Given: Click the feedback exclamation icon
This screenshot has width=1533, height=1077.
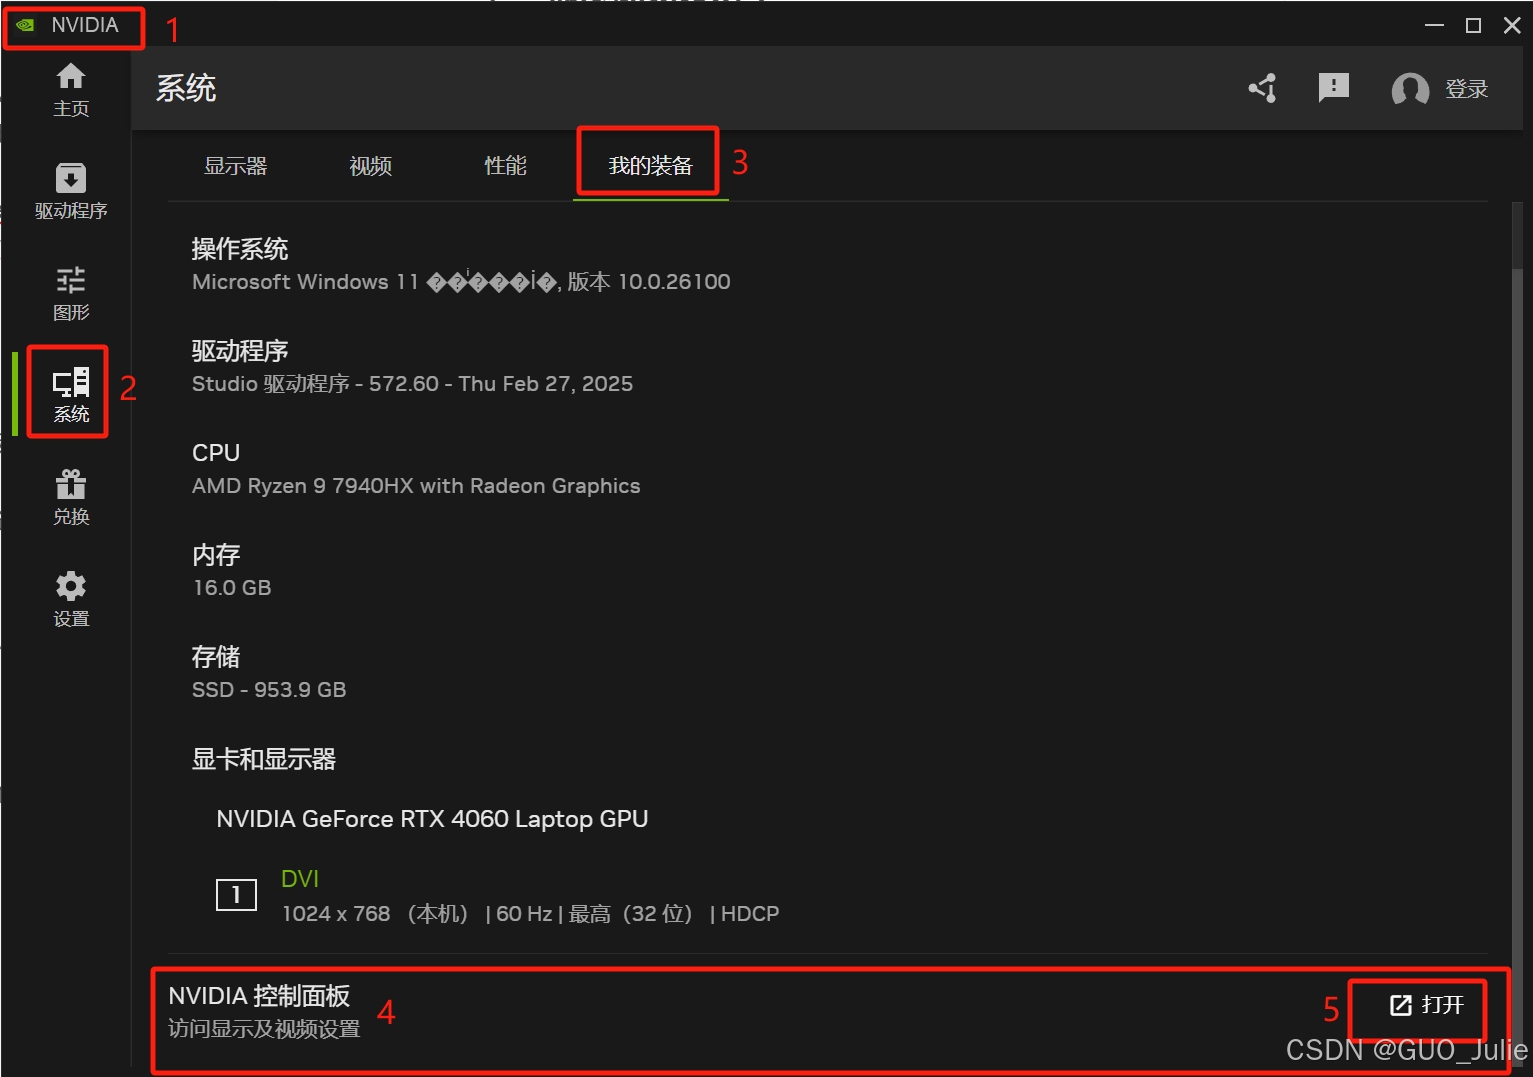Looking at the screenshot, I should click(x=1333, y=88).
